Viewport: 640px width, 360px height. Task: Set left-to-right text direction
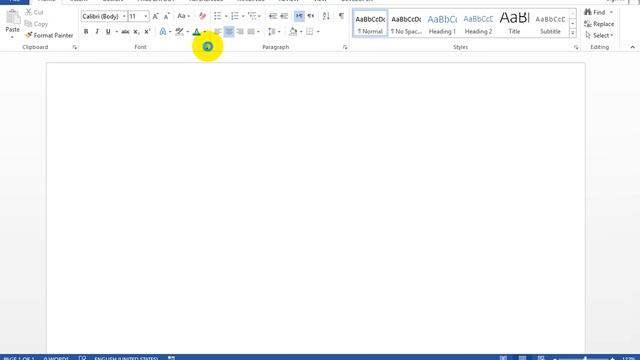[x=299, y=16]
